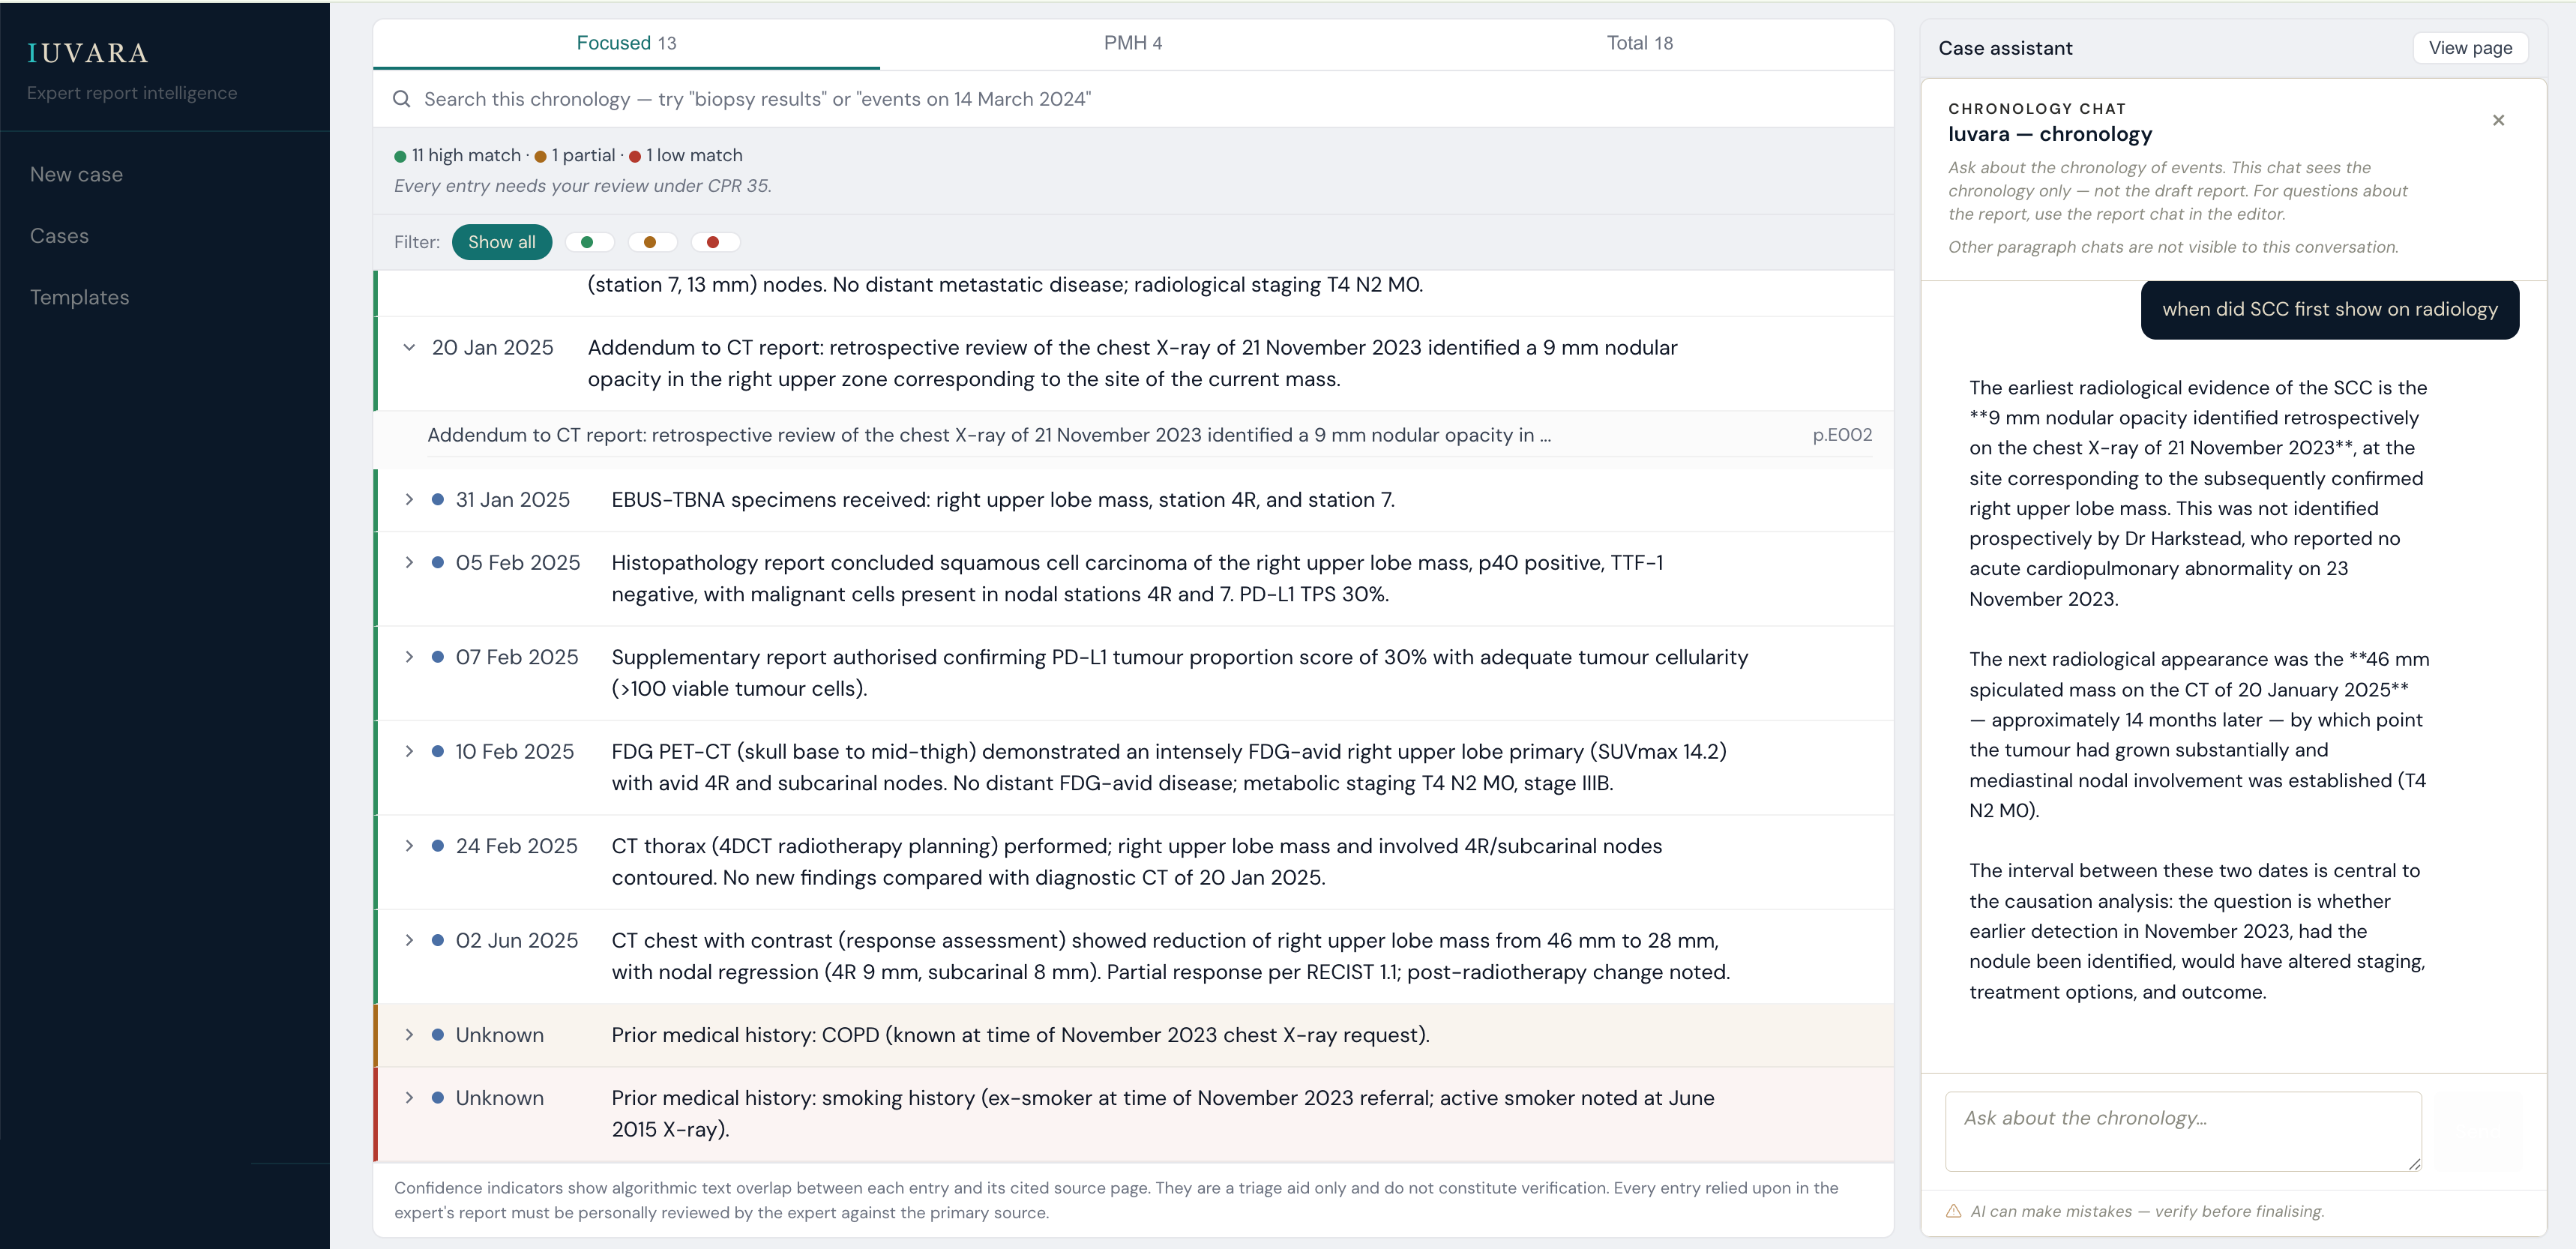
Task: Filter by amber partial match dot
Action: [x=651, y=242]
